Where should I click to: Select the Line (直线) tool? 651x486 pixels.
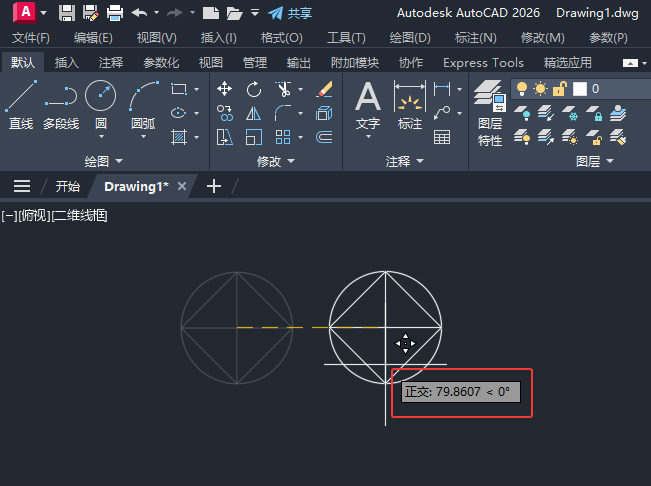21,104
